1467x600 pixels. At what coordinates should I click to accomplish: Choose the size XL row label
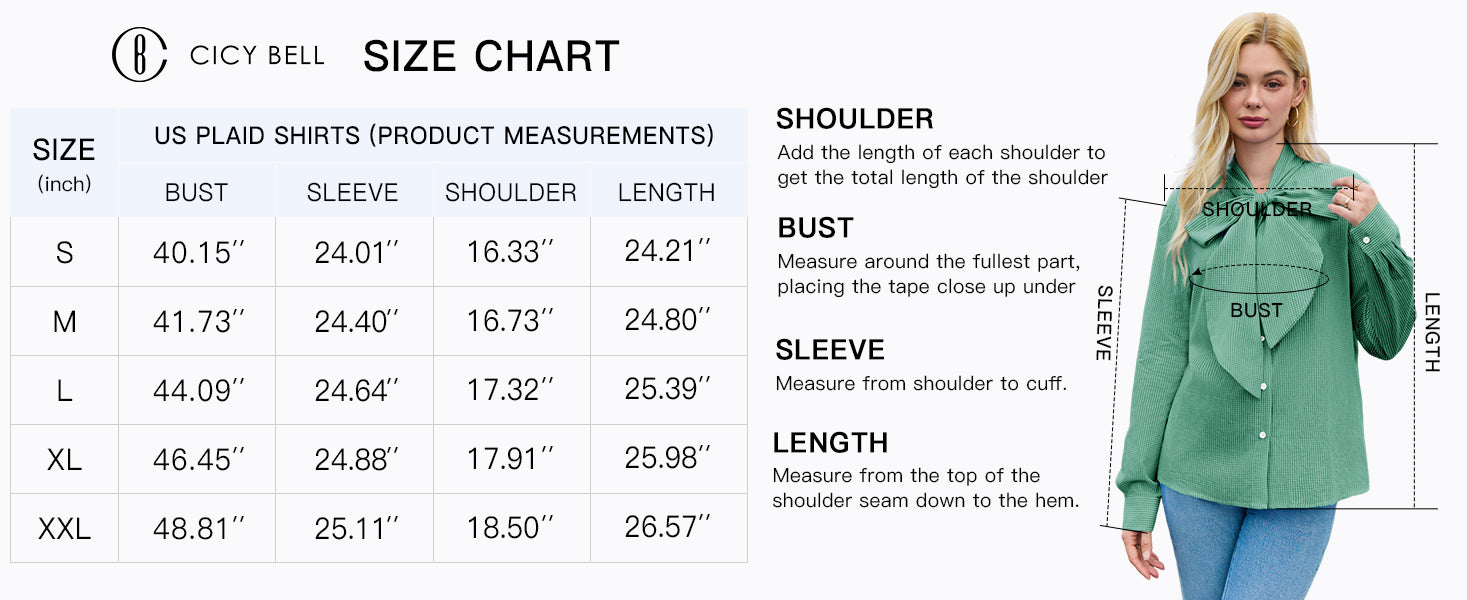[64, 459]
